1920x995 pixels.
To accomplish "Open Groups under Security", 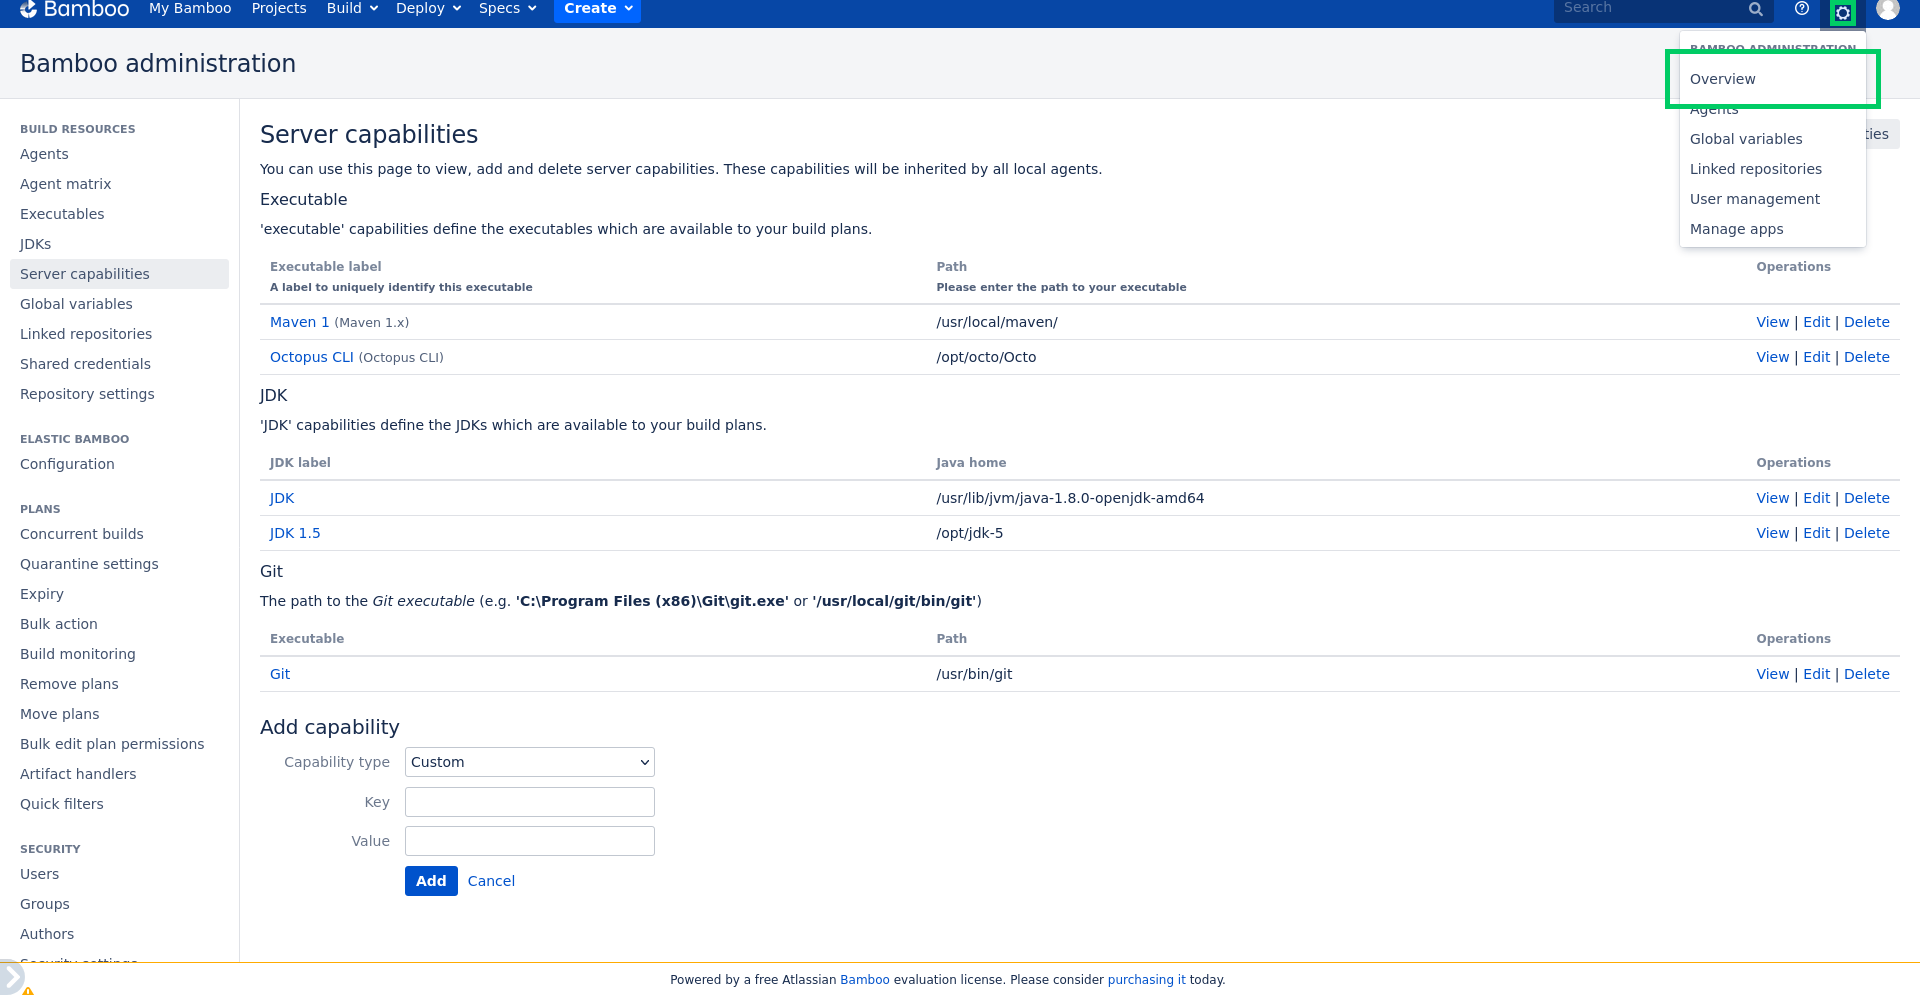I will point(45,904).
